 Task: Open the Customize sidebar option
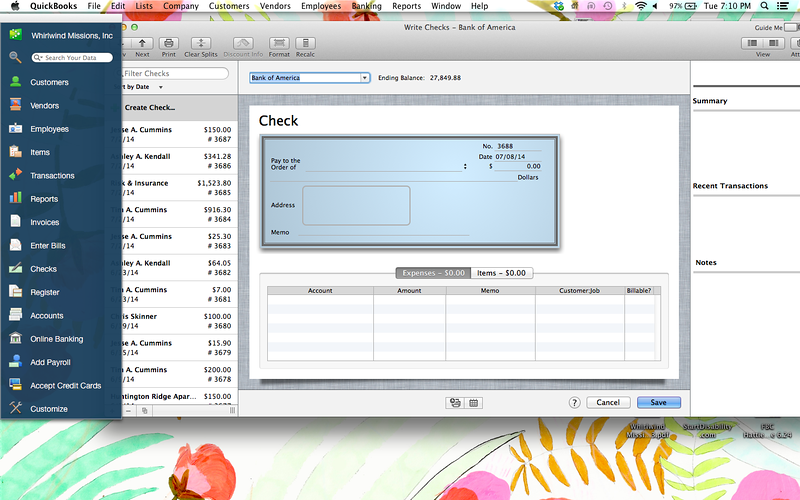coord(48,409)
